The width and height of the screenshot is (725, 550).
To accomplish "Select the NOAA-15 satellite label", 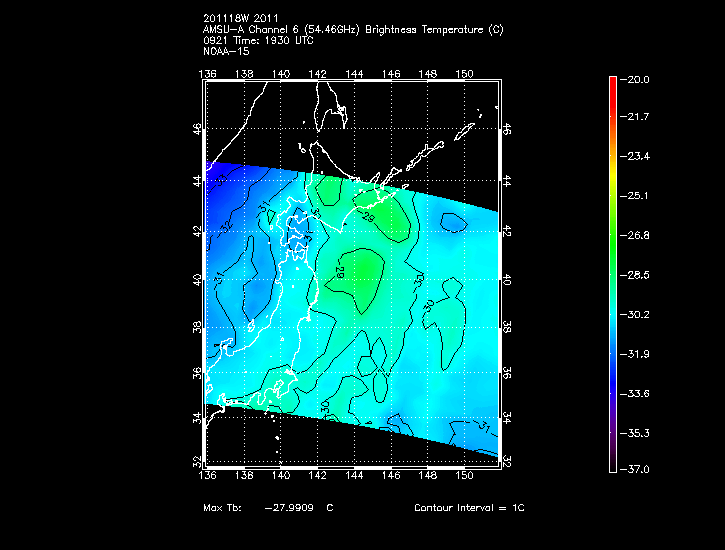I will (225, 51).
